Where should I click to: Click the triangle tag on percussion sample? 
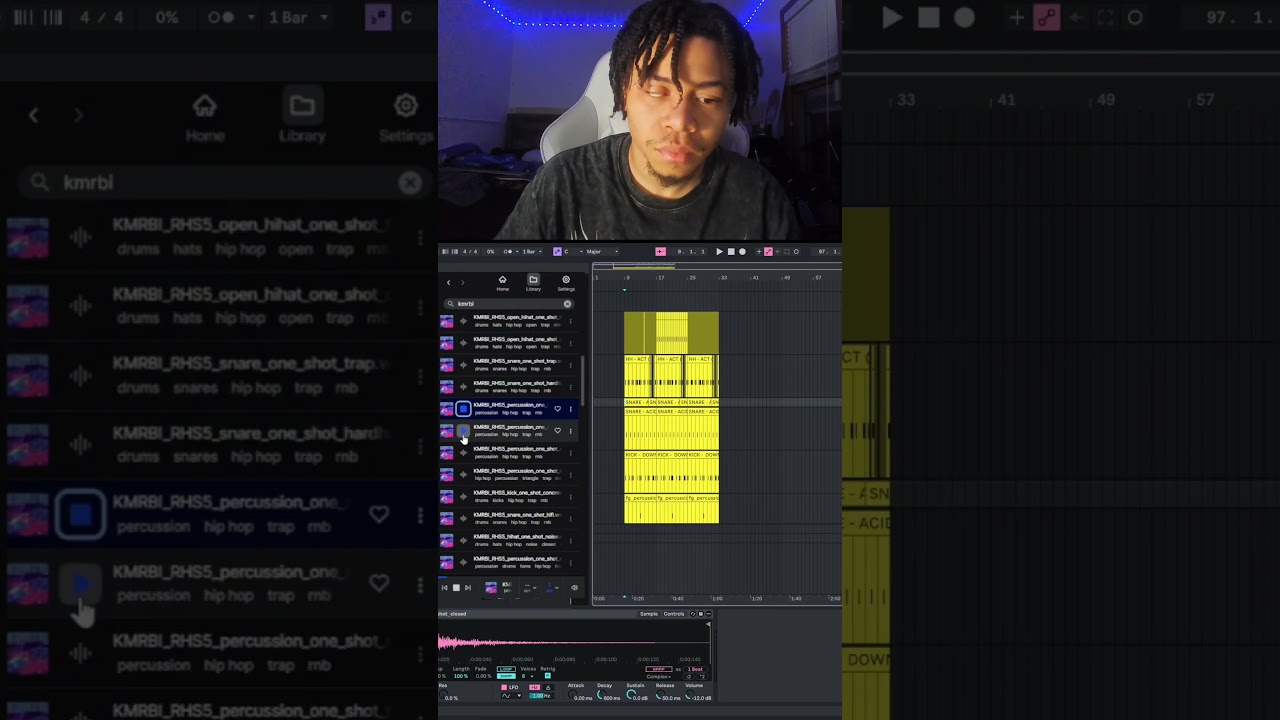point(530,478)
